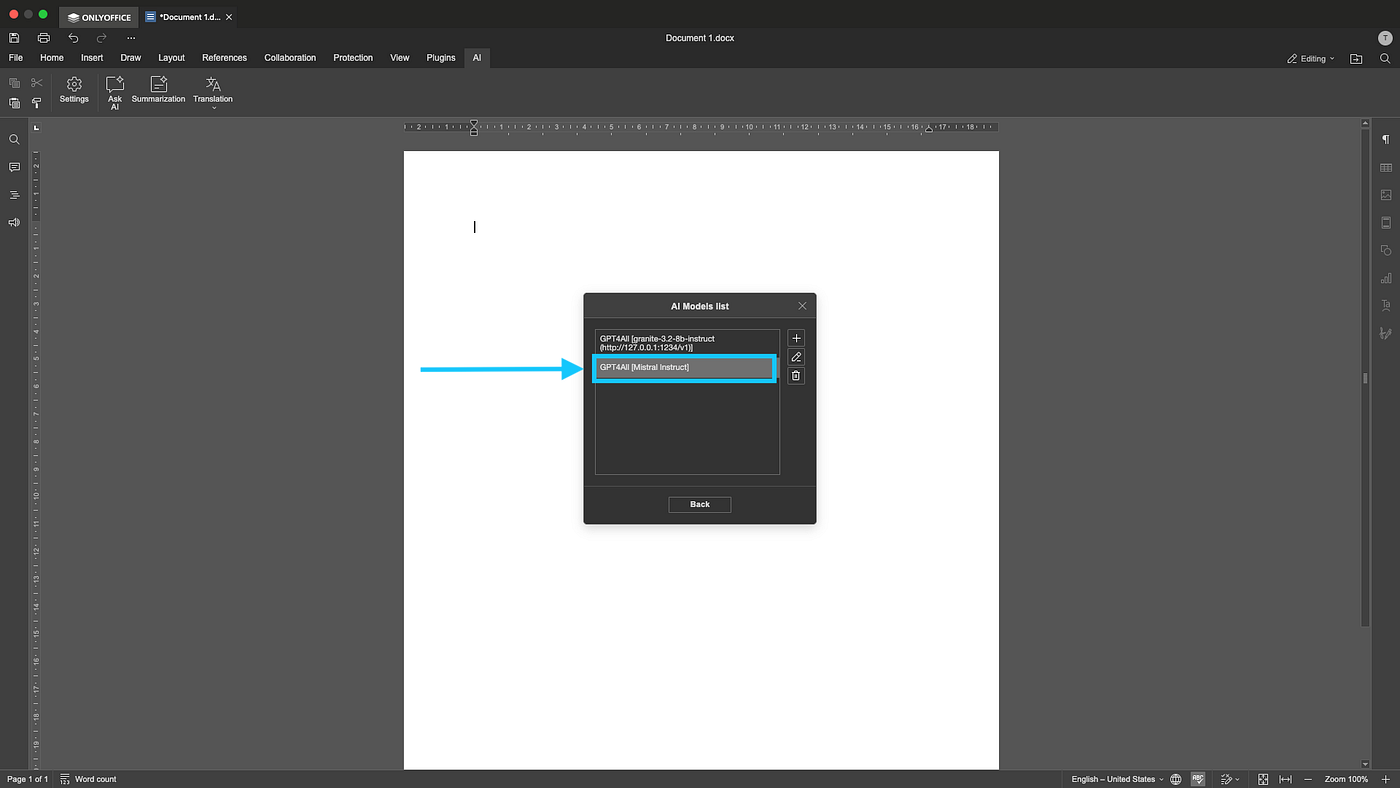Image resolution: width=1400 pixels, height=788 pixels.
Task: Switch to the References tab
Action: tap(224, 58)
